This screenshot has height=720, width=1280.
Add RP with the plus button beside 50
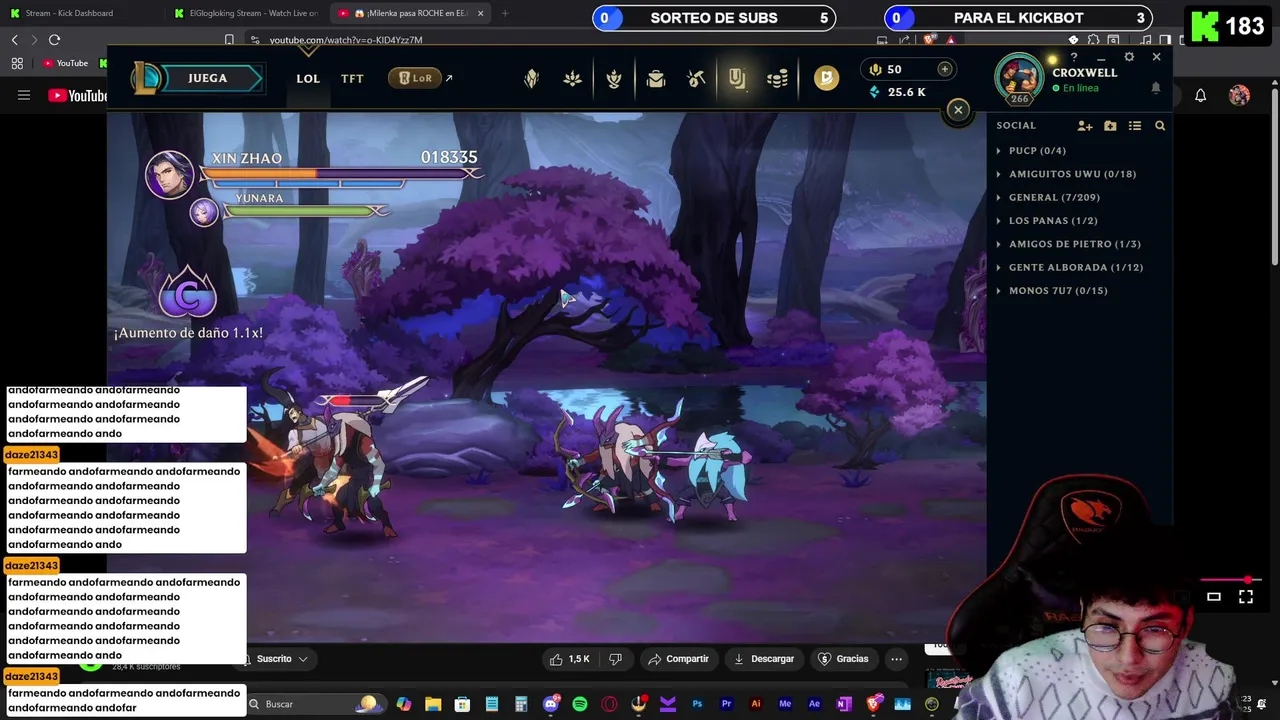(x=944, y=69)
